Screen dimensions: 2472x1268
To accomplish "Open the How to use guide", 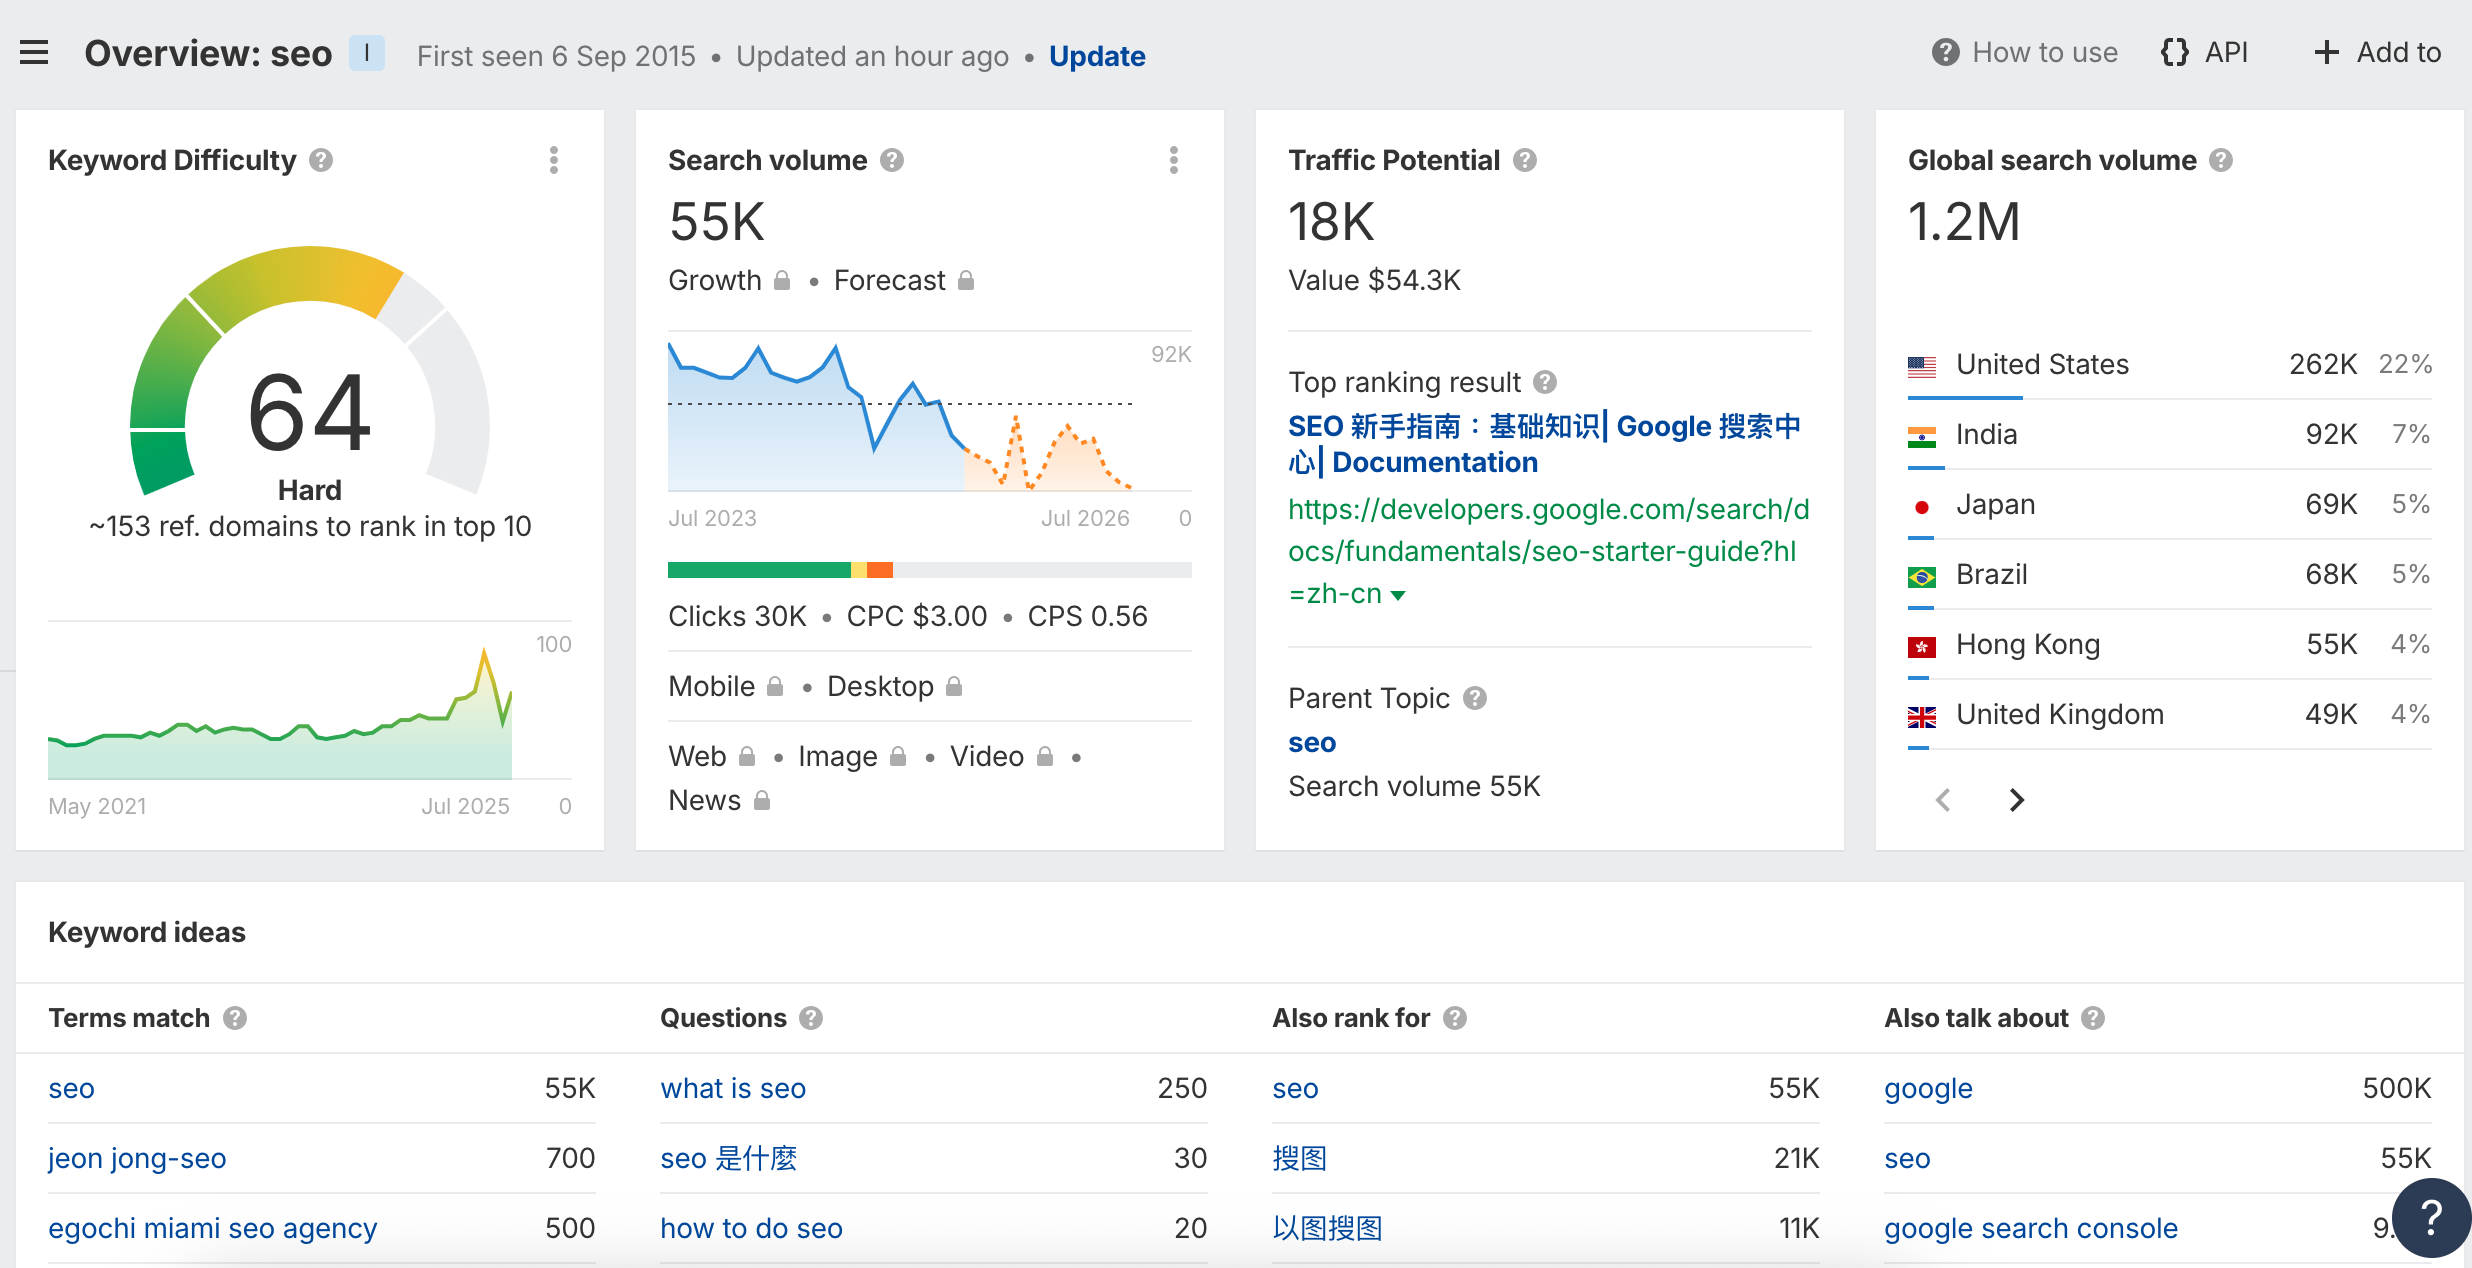I will 2025,52.
